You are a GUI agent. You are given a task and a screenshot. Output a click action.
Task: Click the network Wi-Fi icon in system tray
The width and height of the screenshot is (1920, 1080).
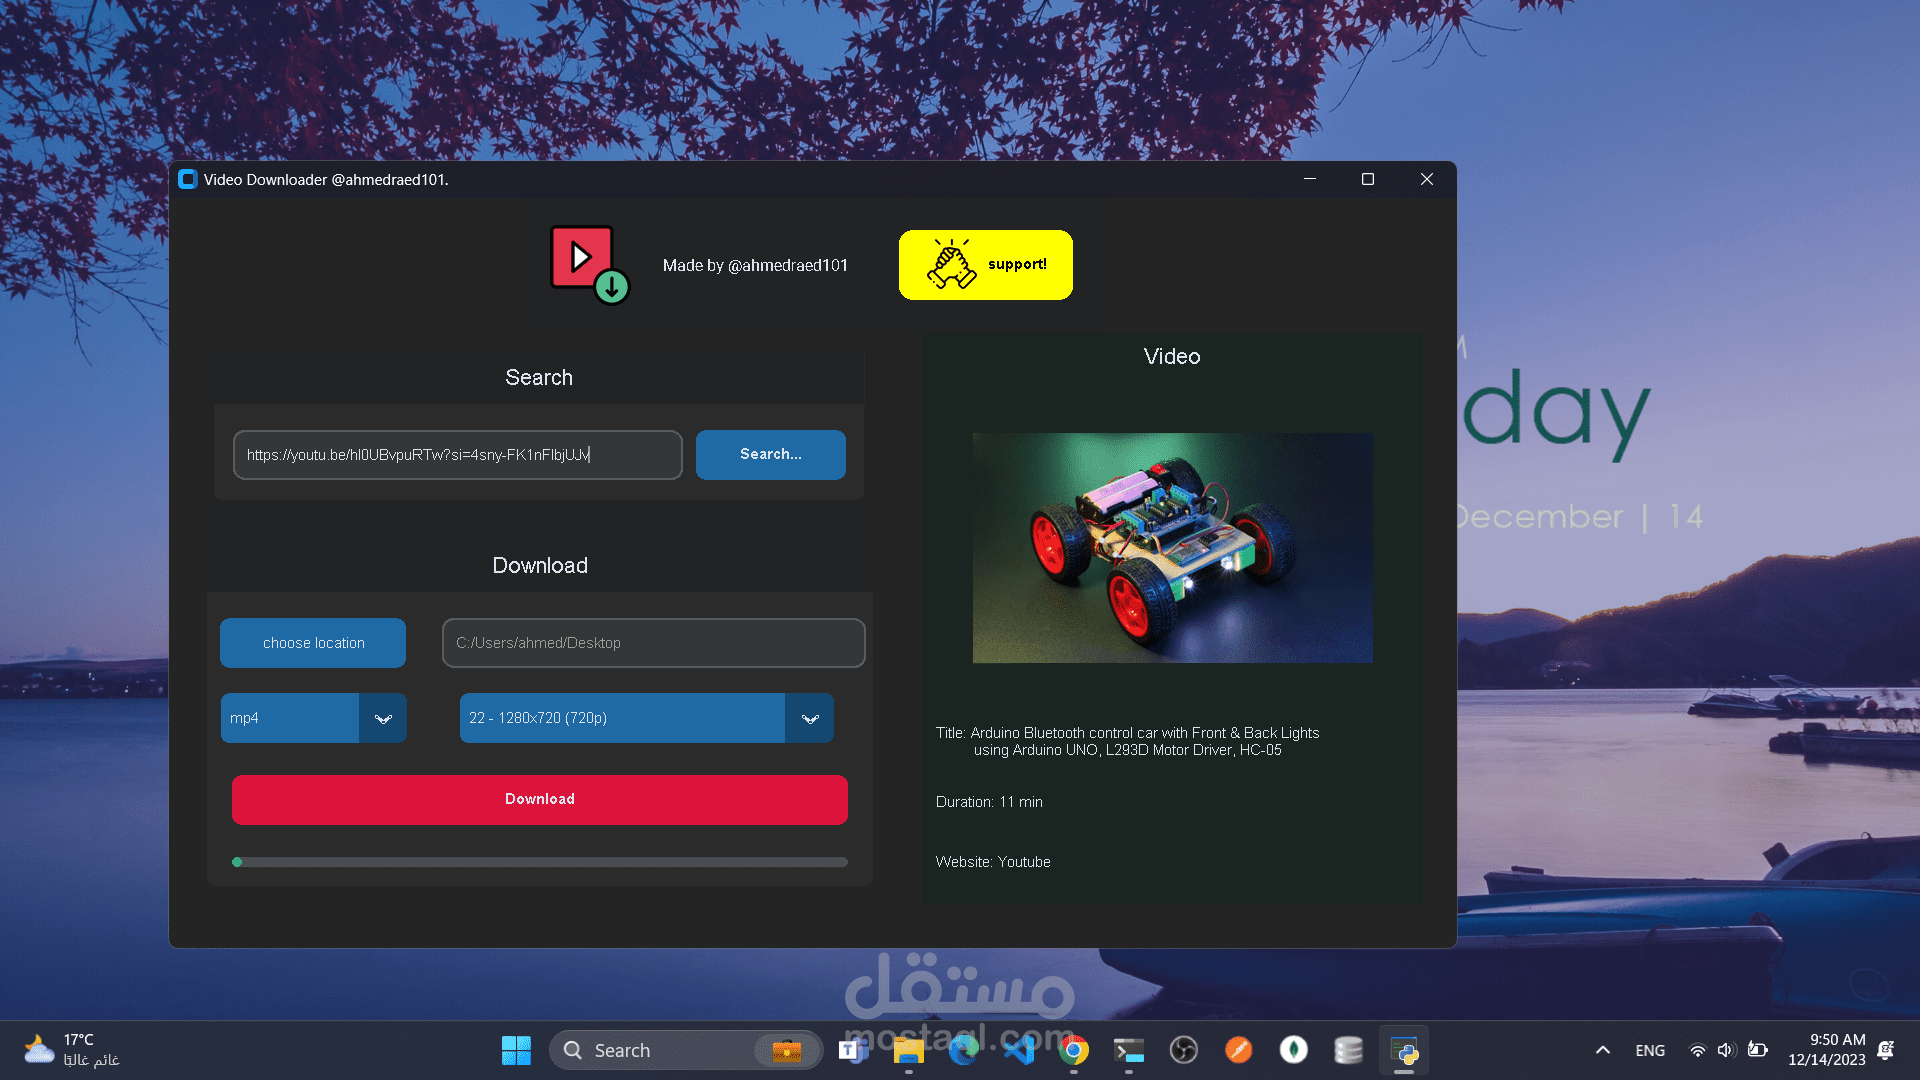1697,1050
